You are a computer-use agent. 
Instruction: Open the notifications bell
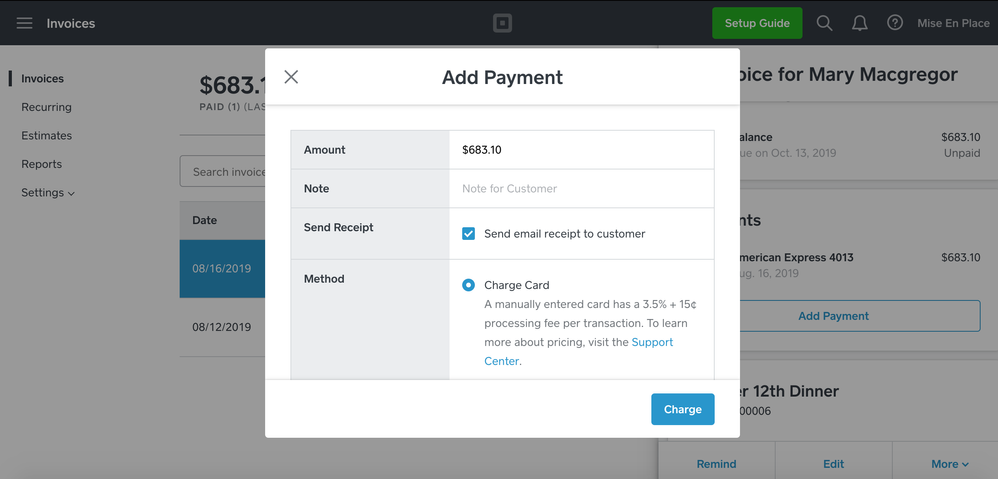(859, 23)
